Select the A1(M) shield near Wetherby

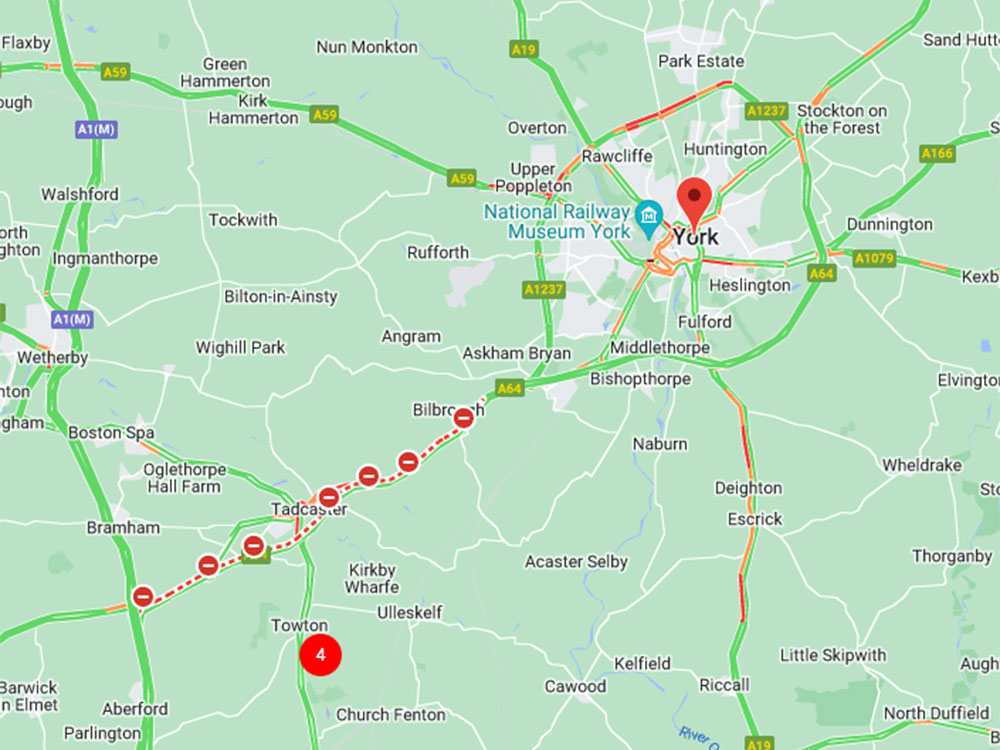click(x=72, y=320)
